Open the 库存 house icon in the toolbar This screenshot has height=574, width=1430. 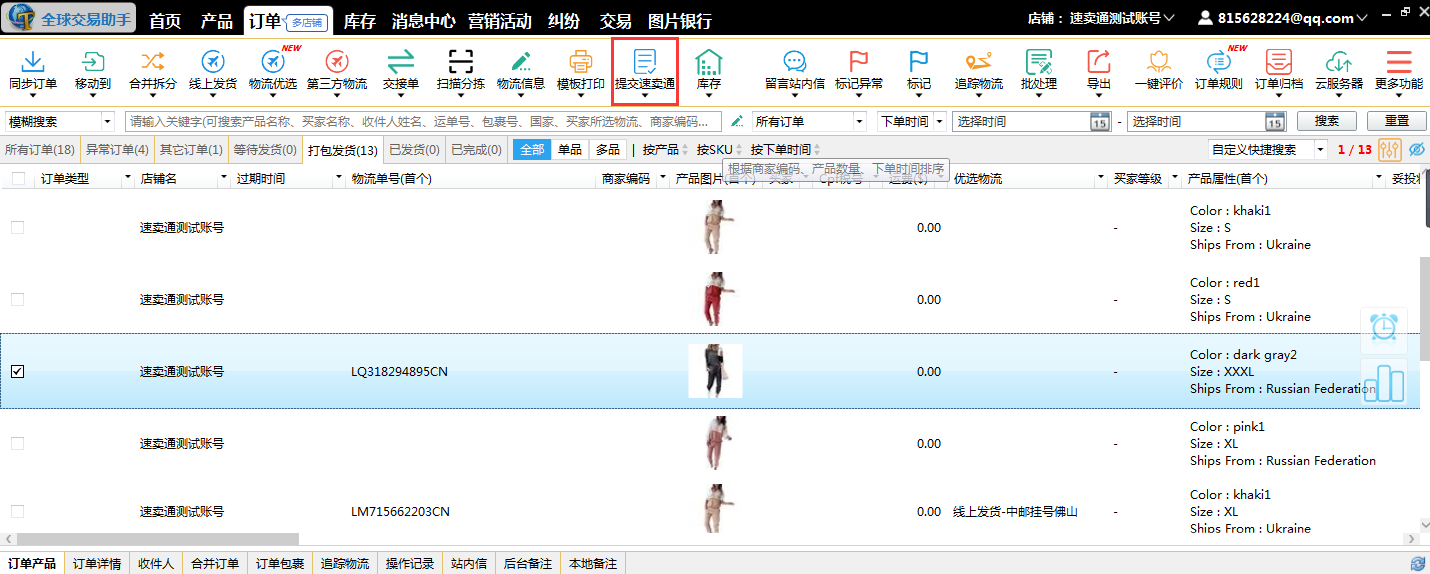[709, 62]
